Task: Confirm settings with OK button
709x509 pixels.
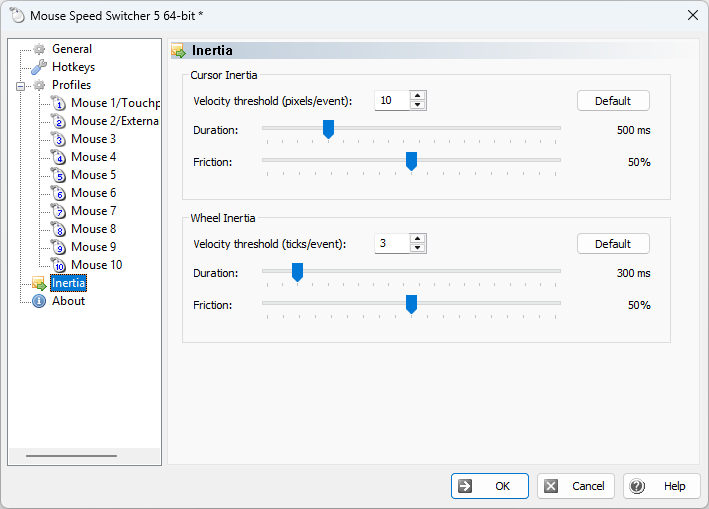Action: (x=490, y=486)
